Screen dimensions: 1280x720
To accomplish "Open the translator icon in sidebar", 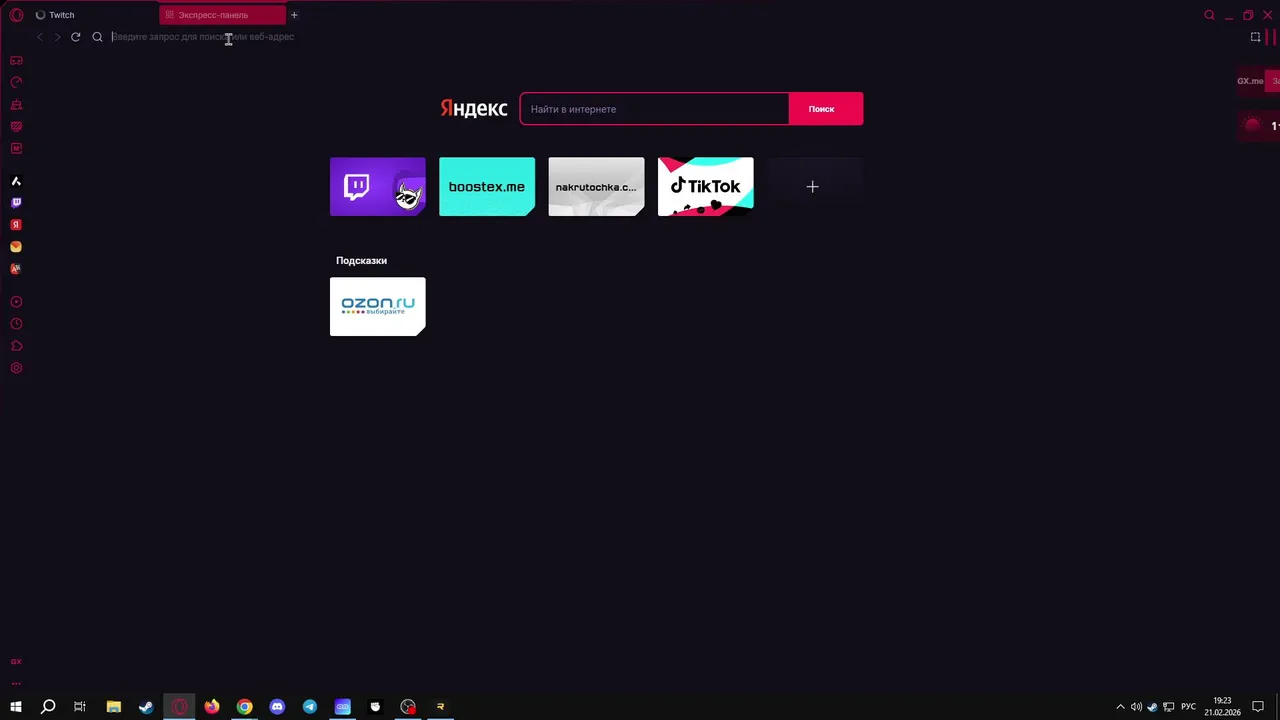I will pos(16,269).
